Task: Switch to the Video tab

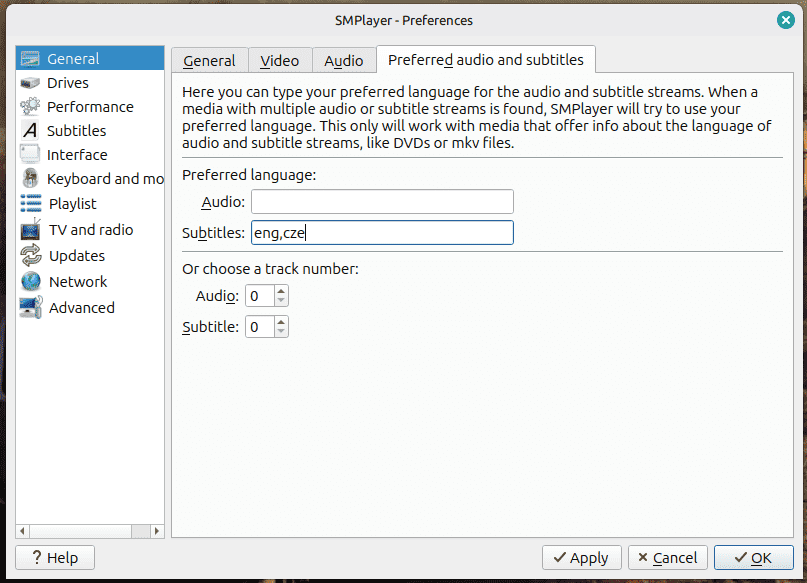Action: click(x=280, y=61)
